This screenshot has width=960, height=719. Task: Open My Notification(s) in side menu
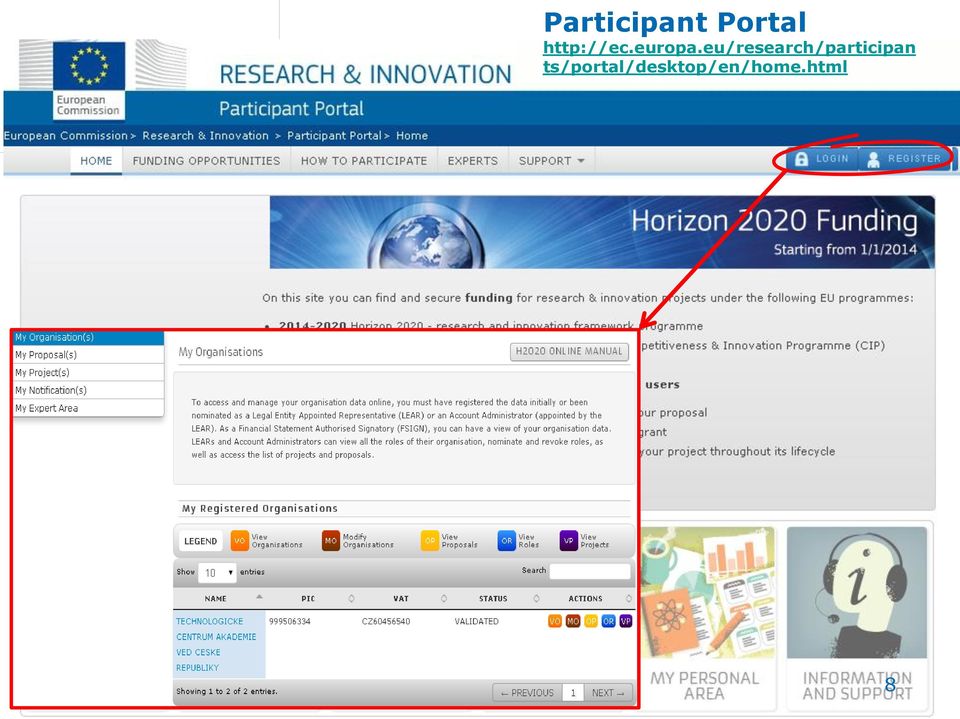pos(89,390)
